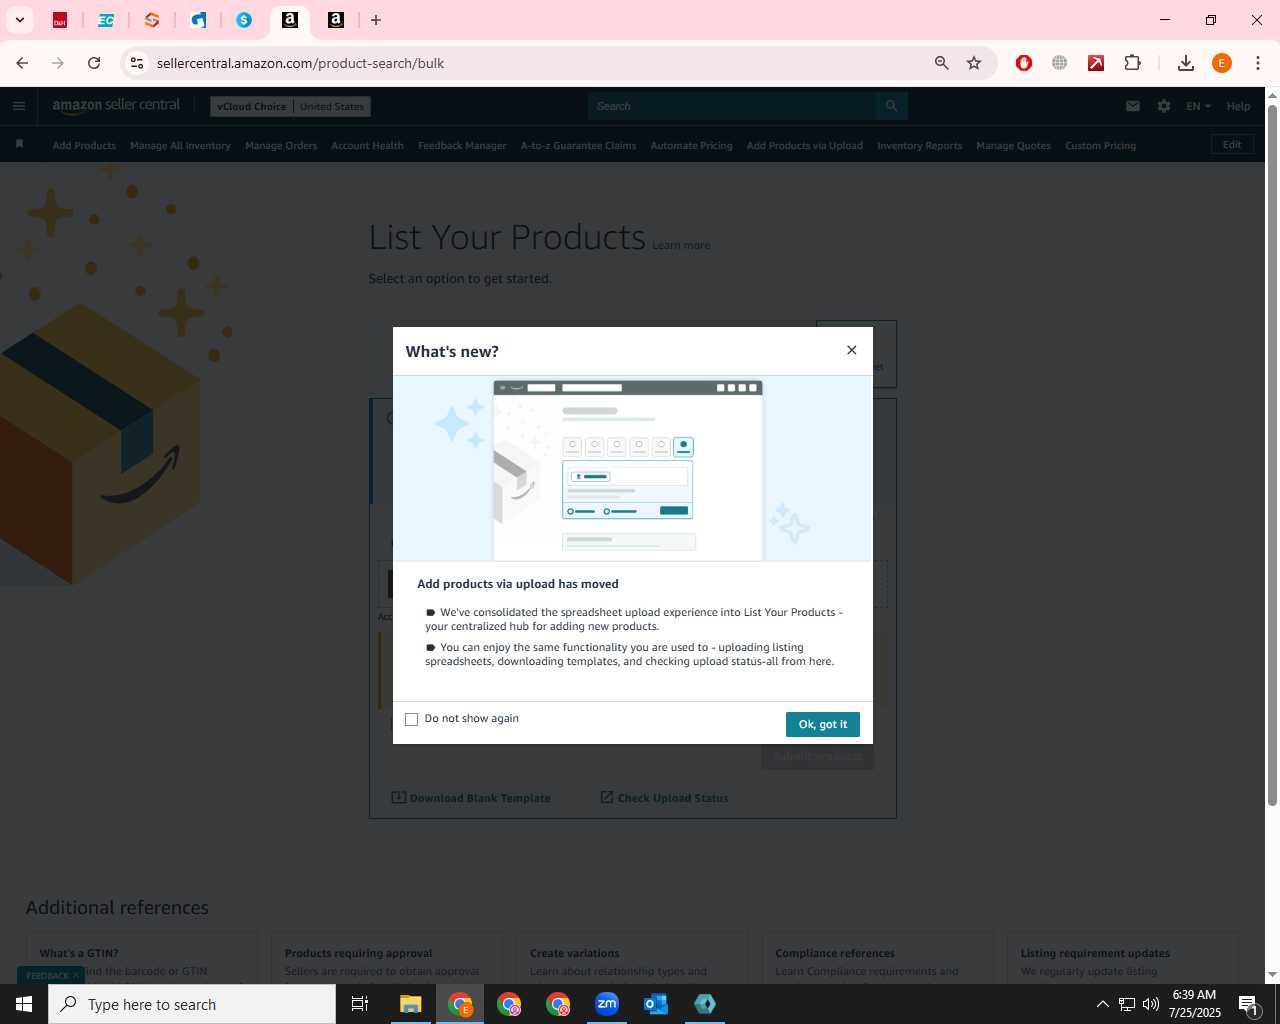Image resolution: width=1280 pixels, height=1024 pixels.
Task: Go to Manage All Inventory
Action: pyautogui.click(x=180, y=146)
